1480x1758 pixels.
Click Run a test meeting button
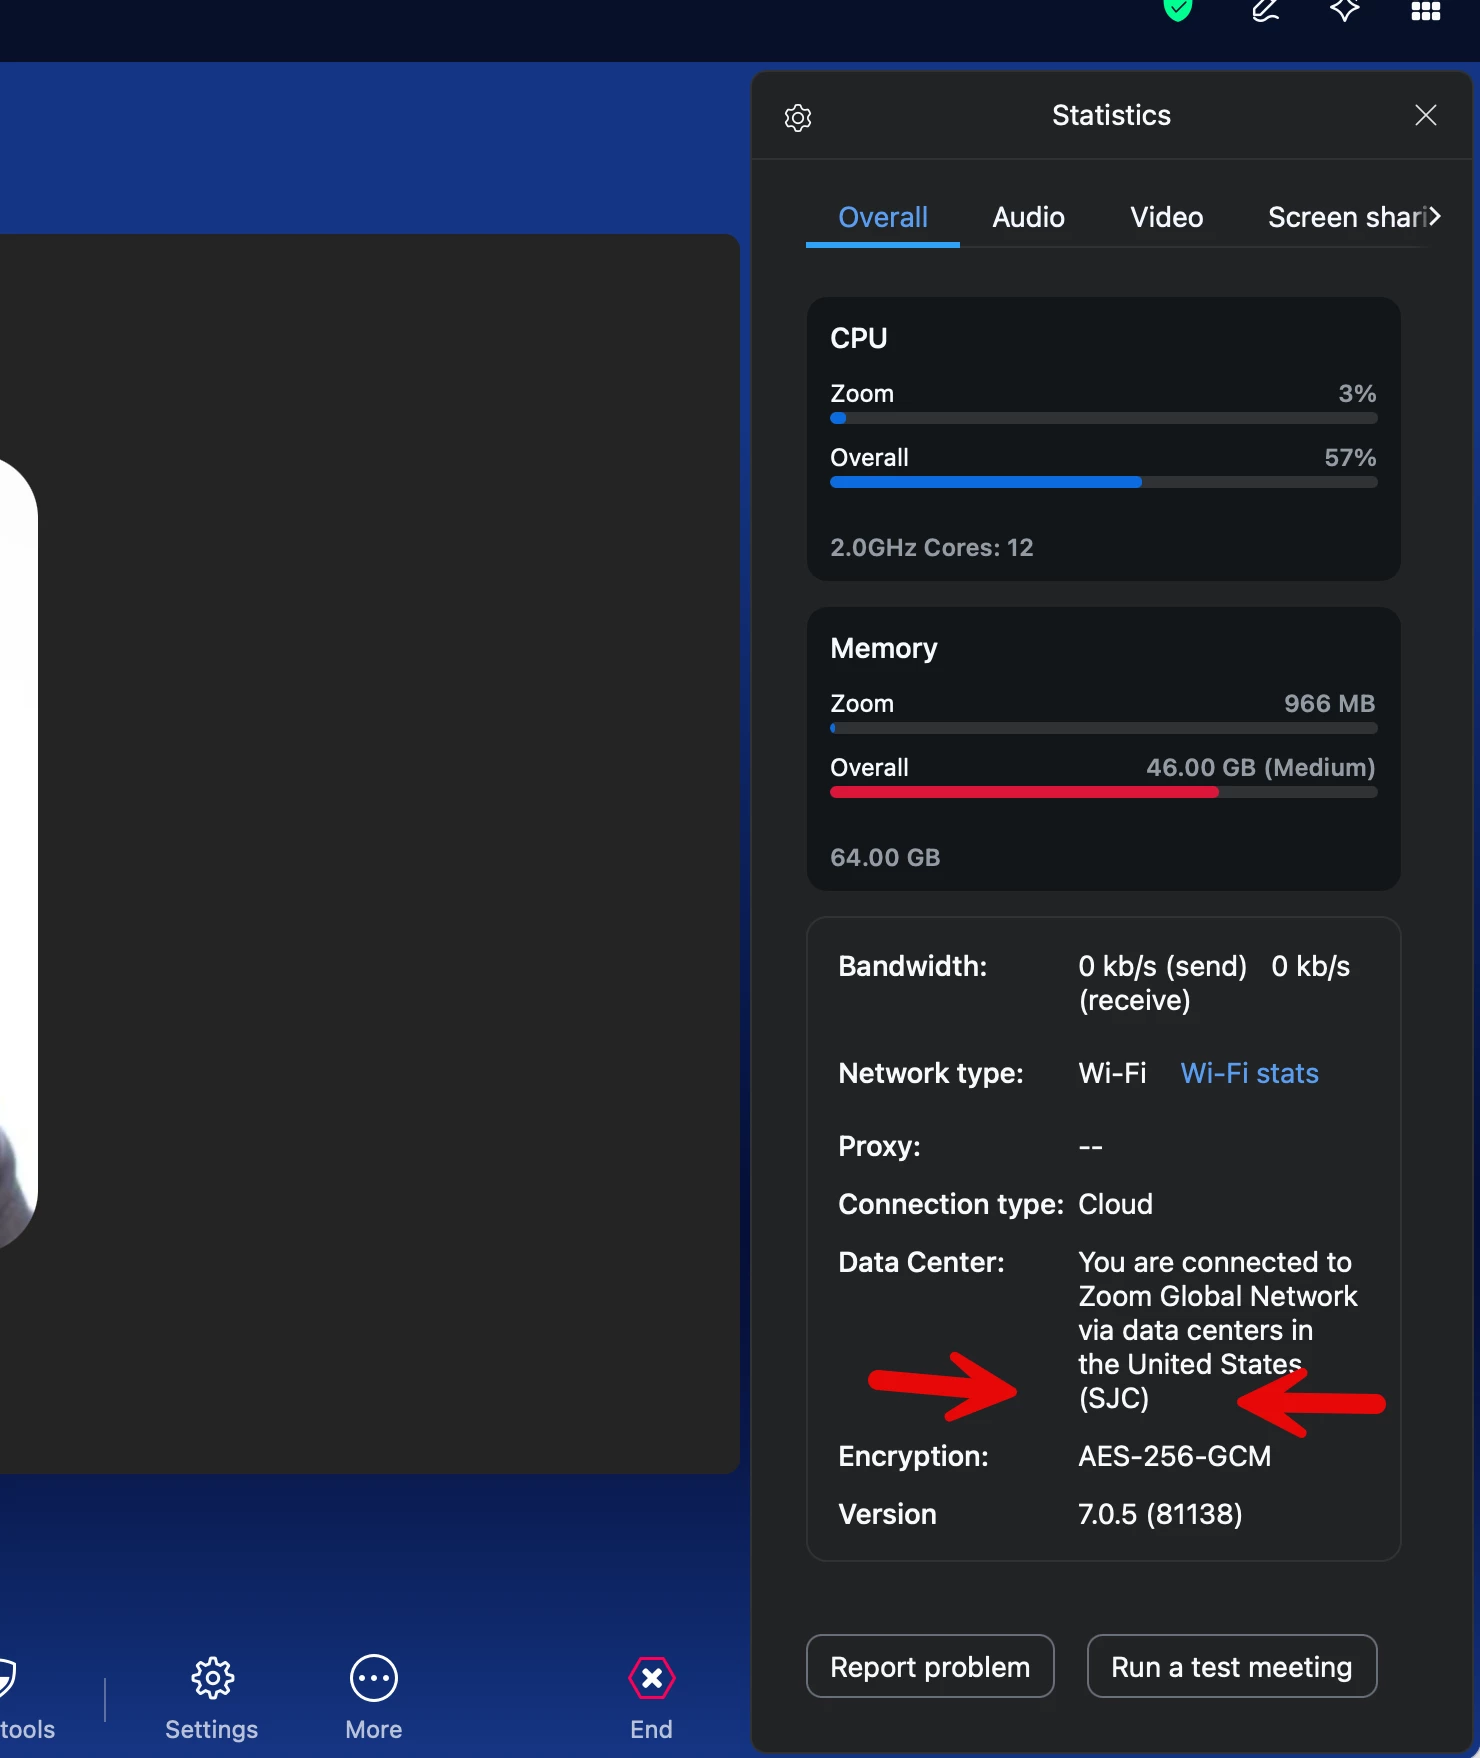[x=1231, y=1666]
